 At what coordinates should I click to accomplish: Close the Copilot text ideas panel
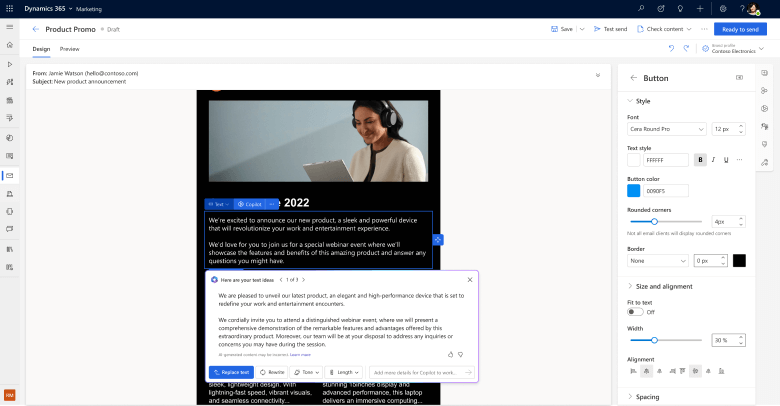coord(469,280)
